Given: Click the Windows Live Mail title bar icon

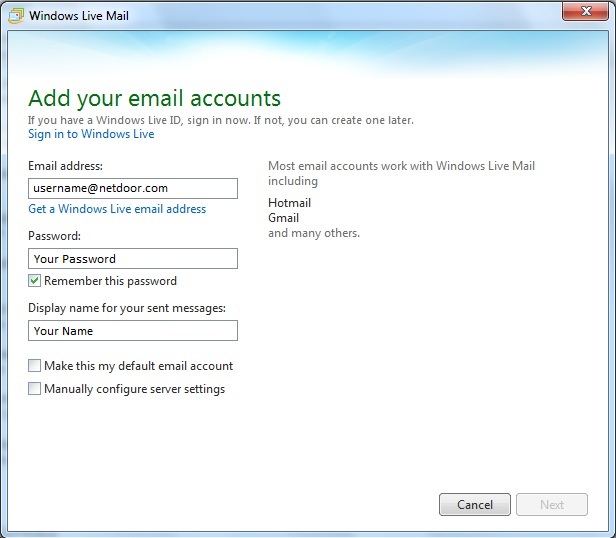Looking at the screenshot, I should point(14,16).
